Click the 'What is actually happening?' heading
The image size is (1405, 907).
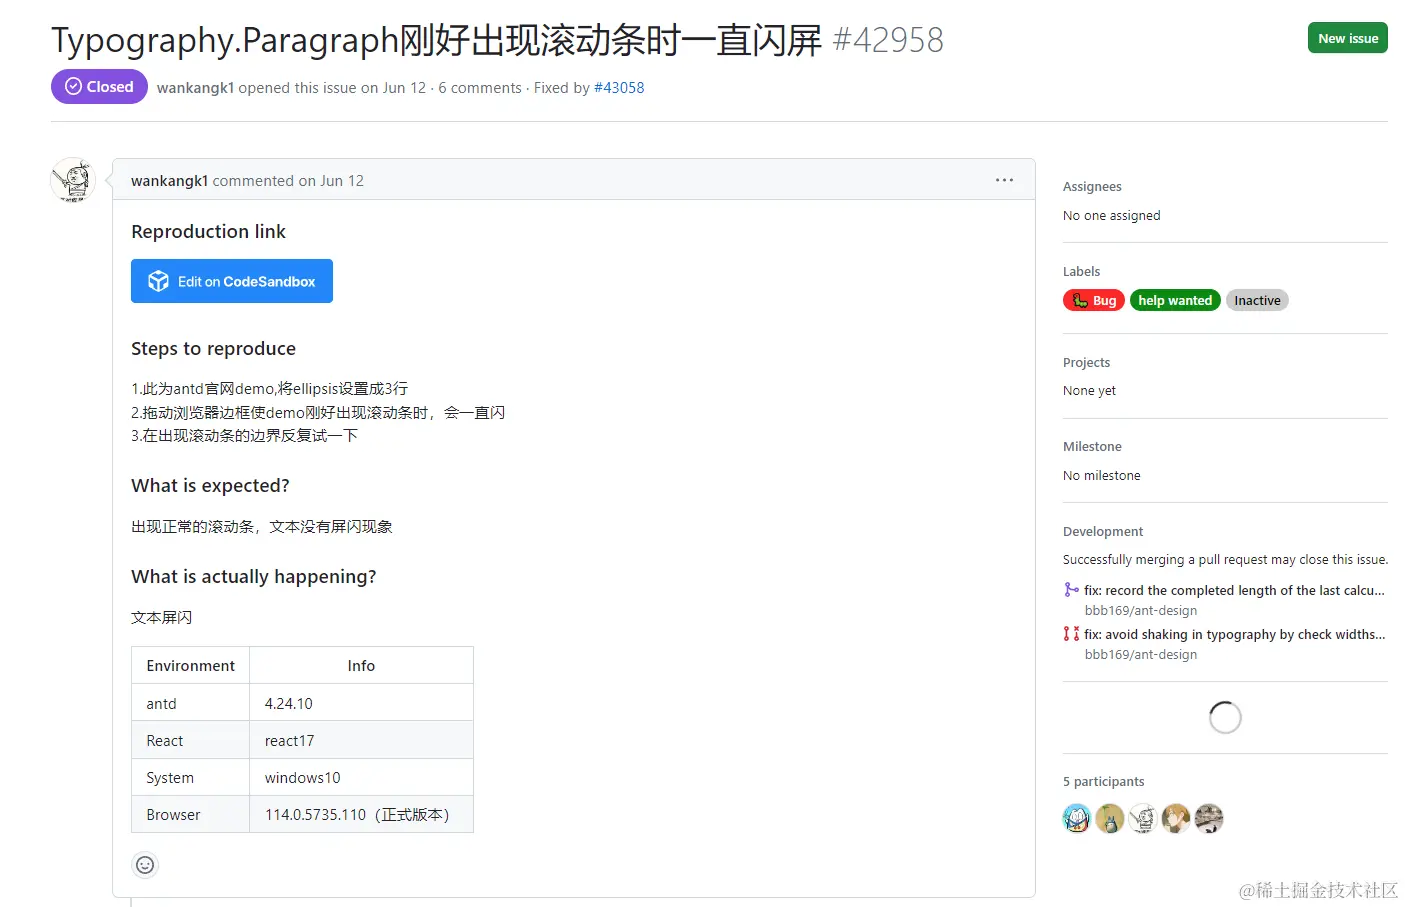tap(253, 577)
